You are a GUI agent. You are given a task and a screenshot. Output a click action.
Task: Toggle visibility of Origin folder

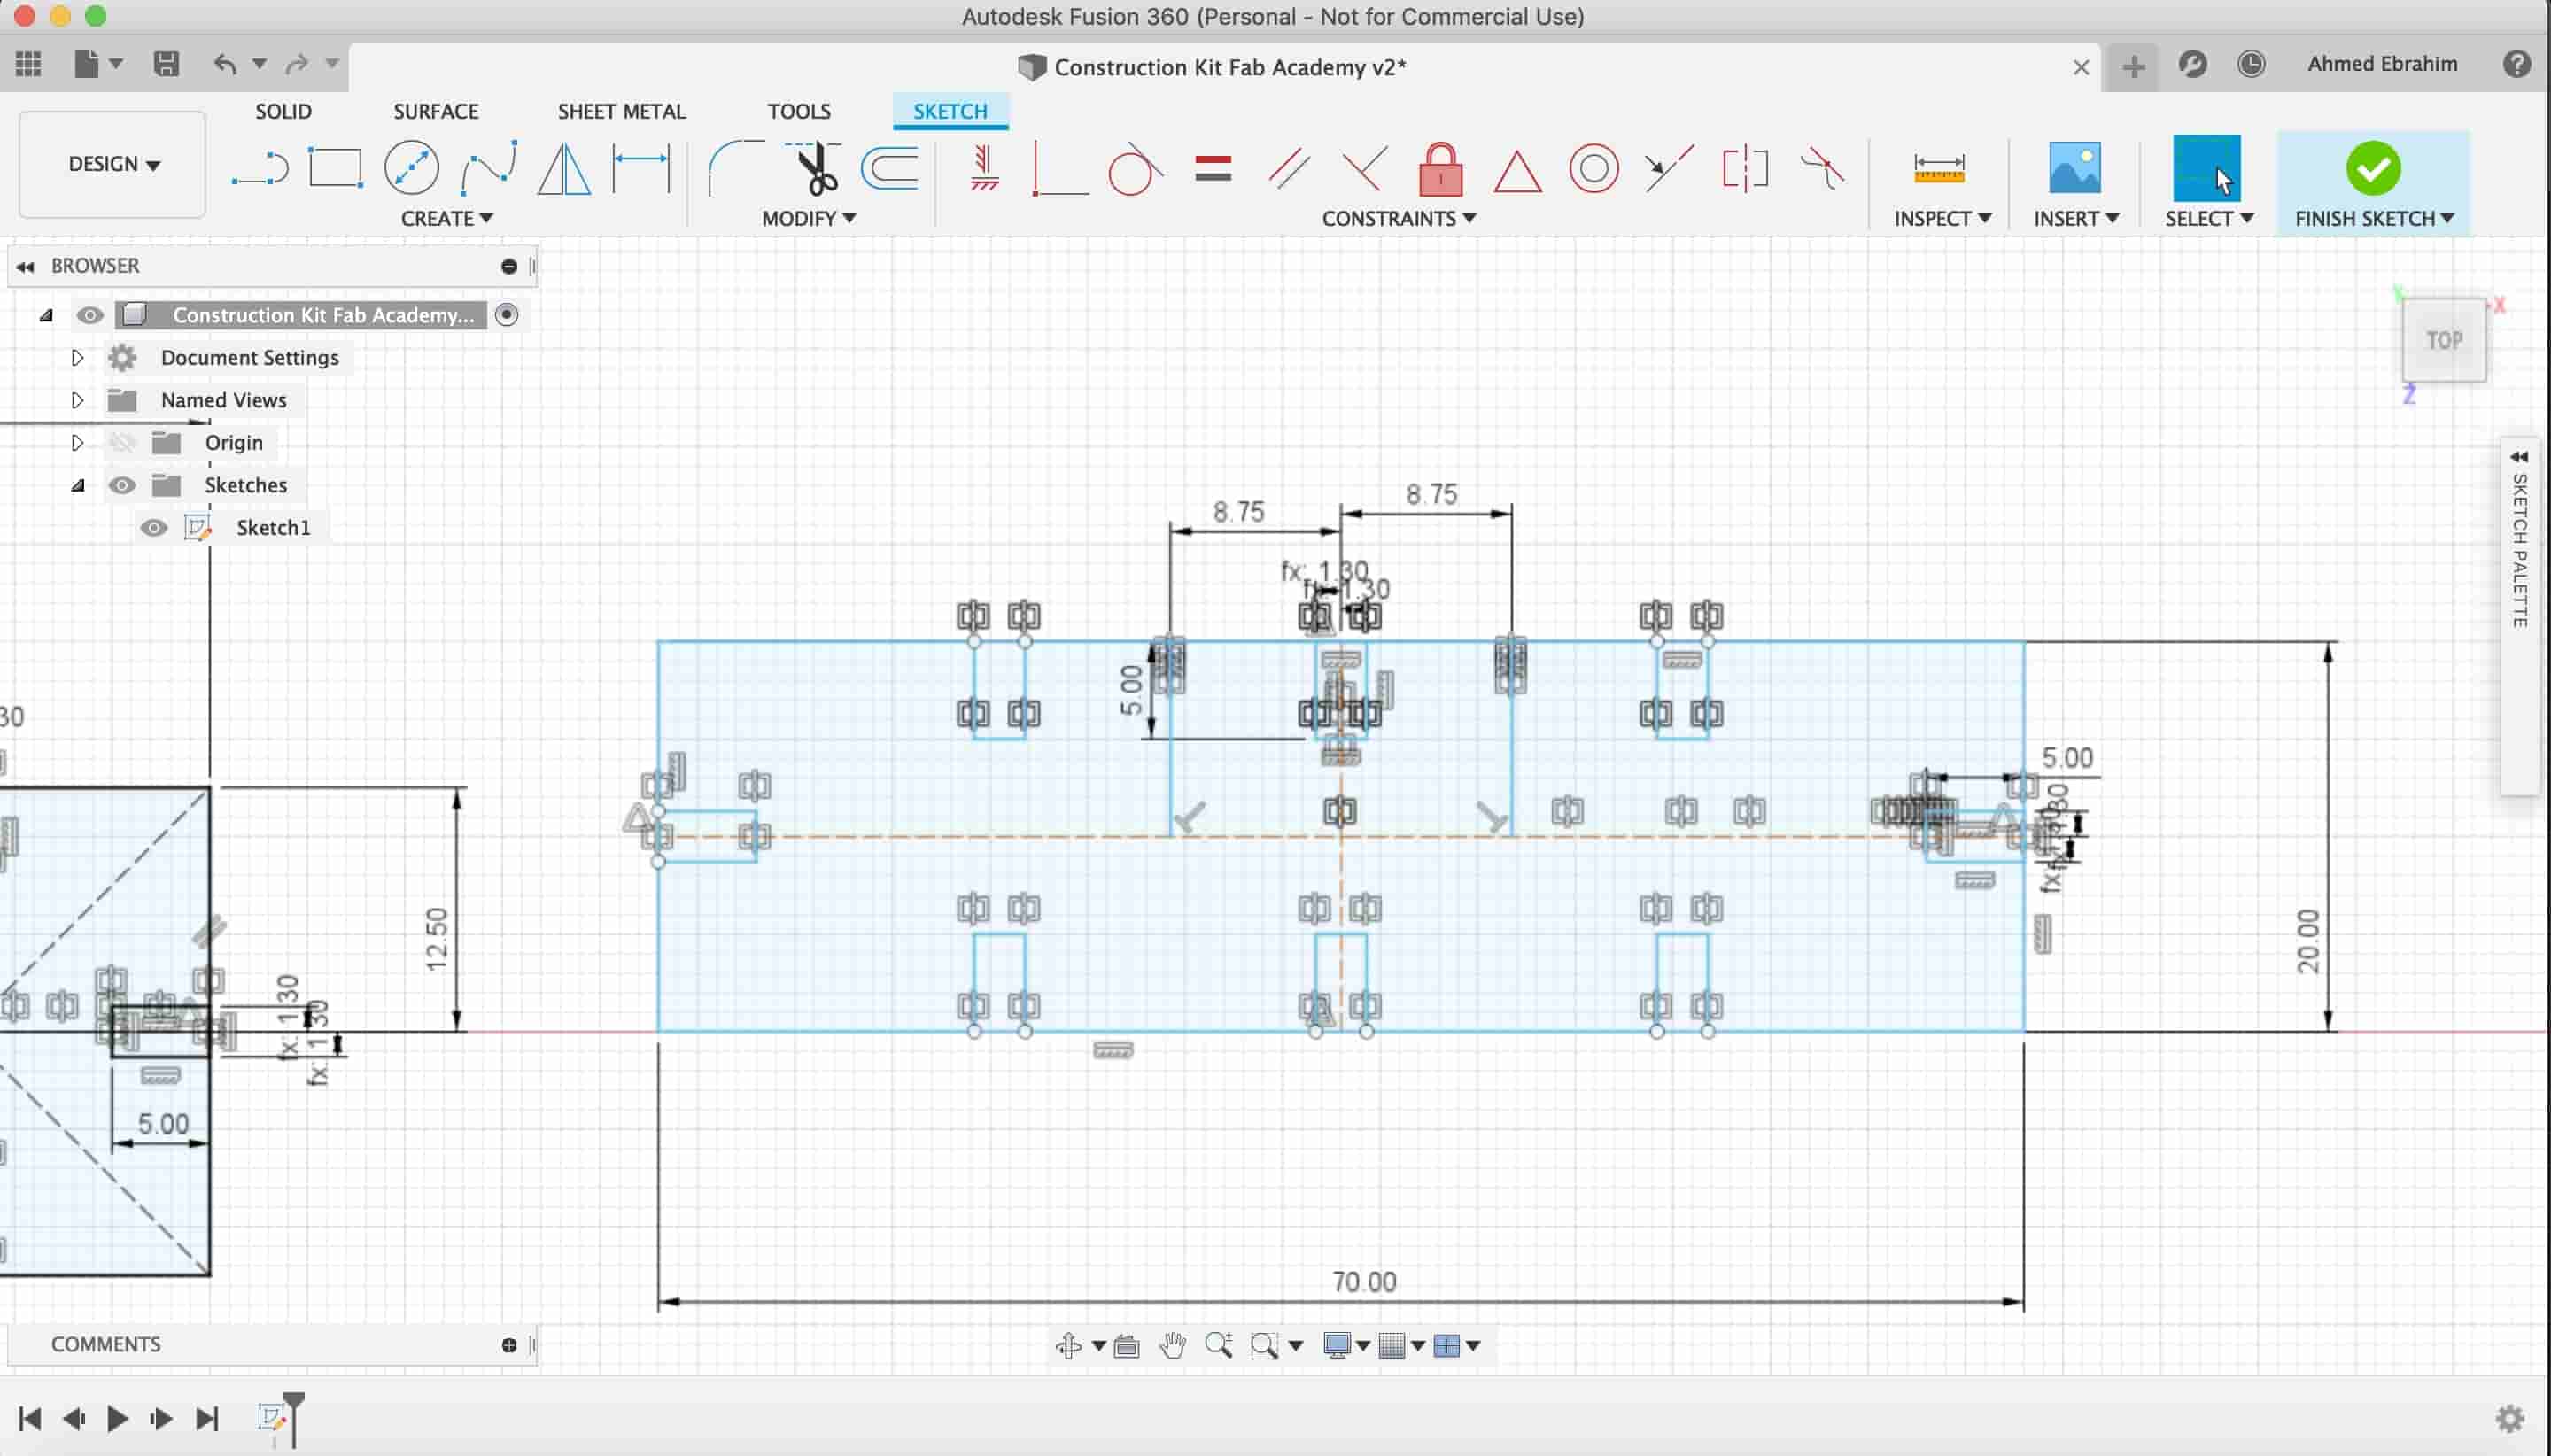[x=122, y=442]
